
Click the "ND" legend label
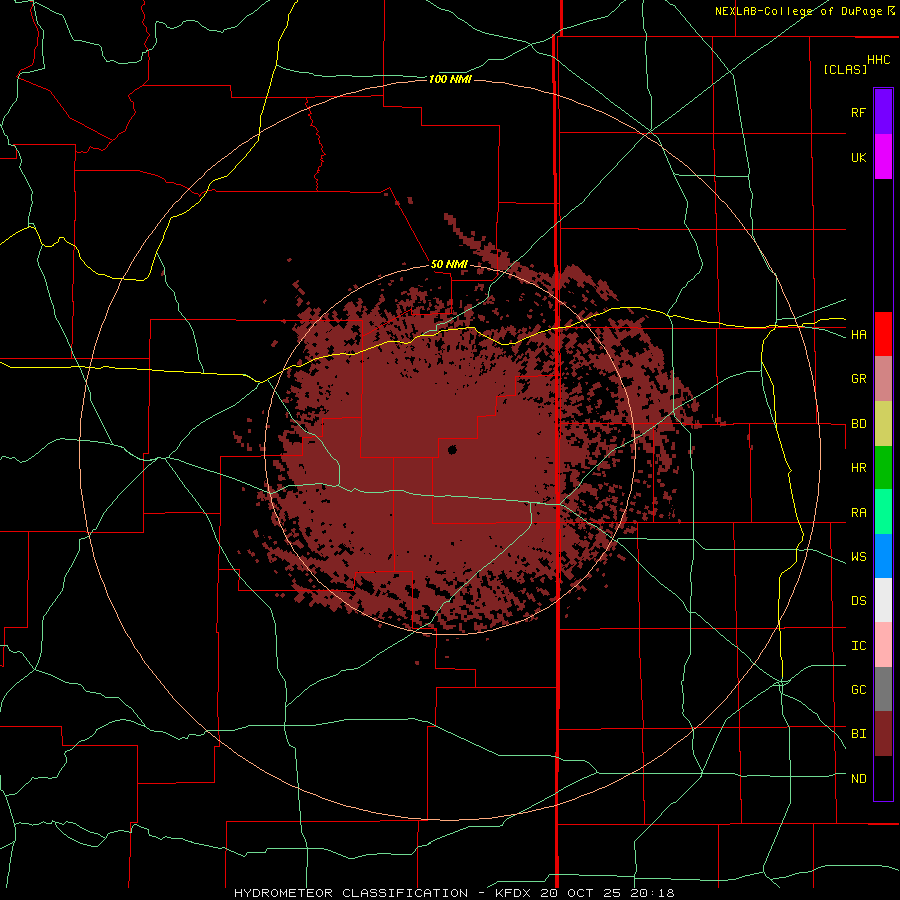858,779
